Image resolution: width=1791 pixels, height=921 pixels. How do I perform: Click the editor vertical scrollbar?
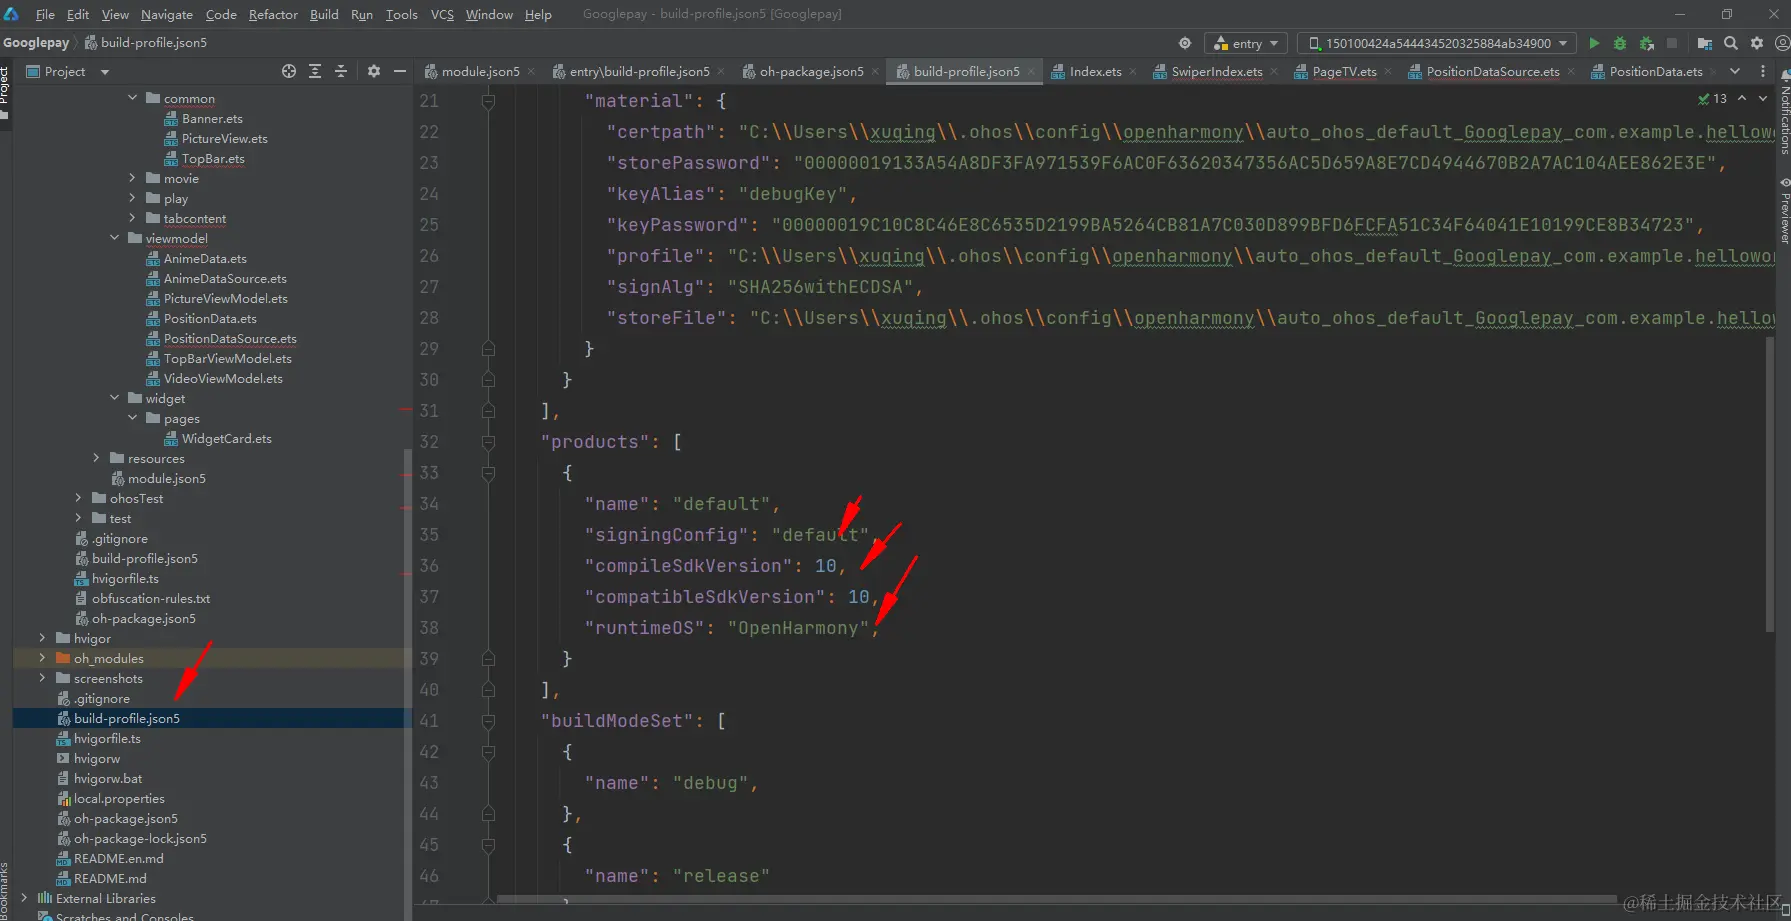point(1770,484)
